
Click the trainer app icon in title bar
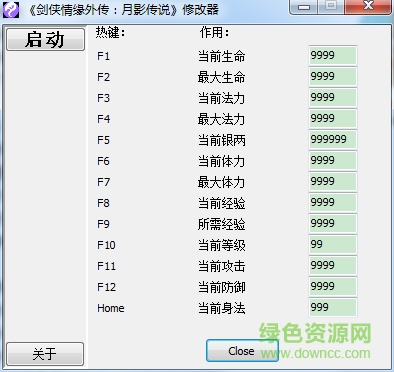(x=11, y=10)
